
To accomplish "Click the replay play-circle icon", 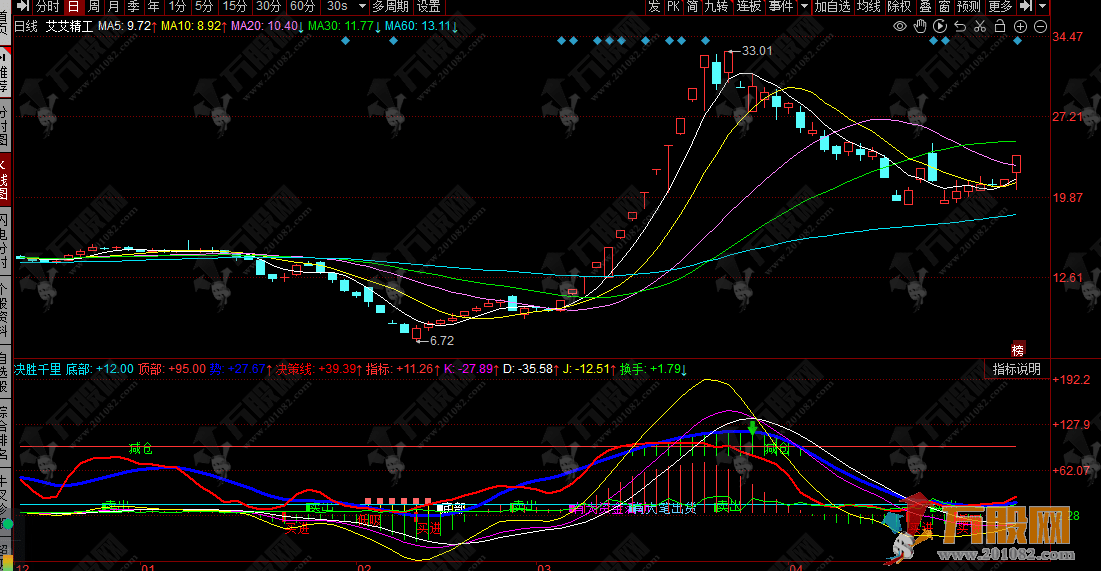I will pyautogui.click(x=940, y=26).
